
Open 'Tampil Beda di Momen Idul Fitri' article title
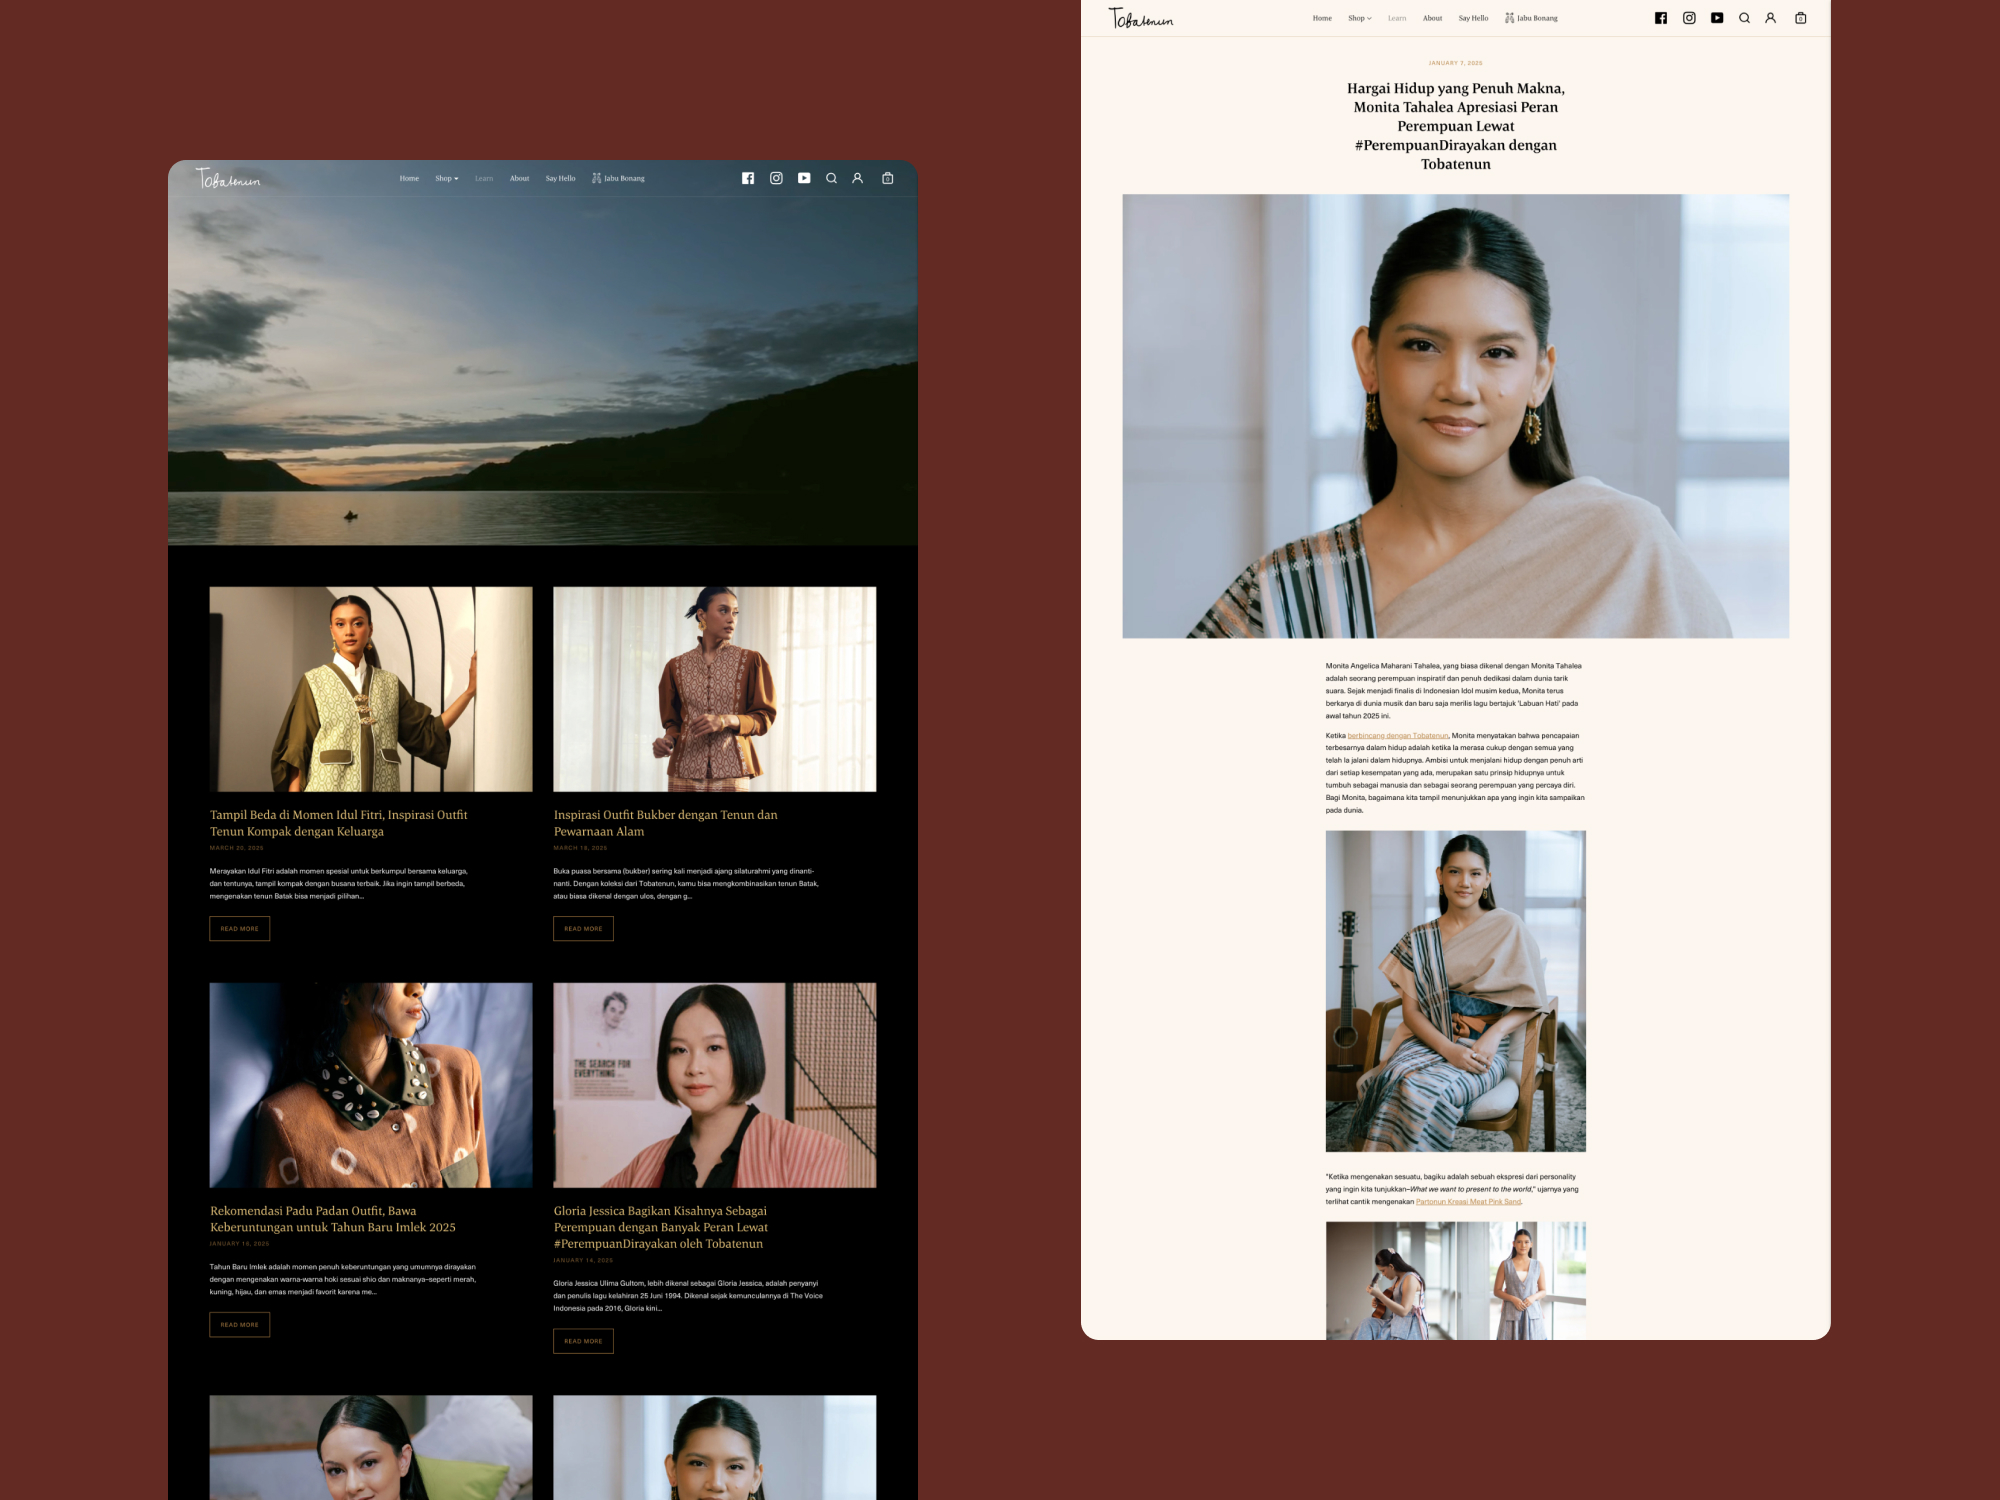click(x=339, y=823)
